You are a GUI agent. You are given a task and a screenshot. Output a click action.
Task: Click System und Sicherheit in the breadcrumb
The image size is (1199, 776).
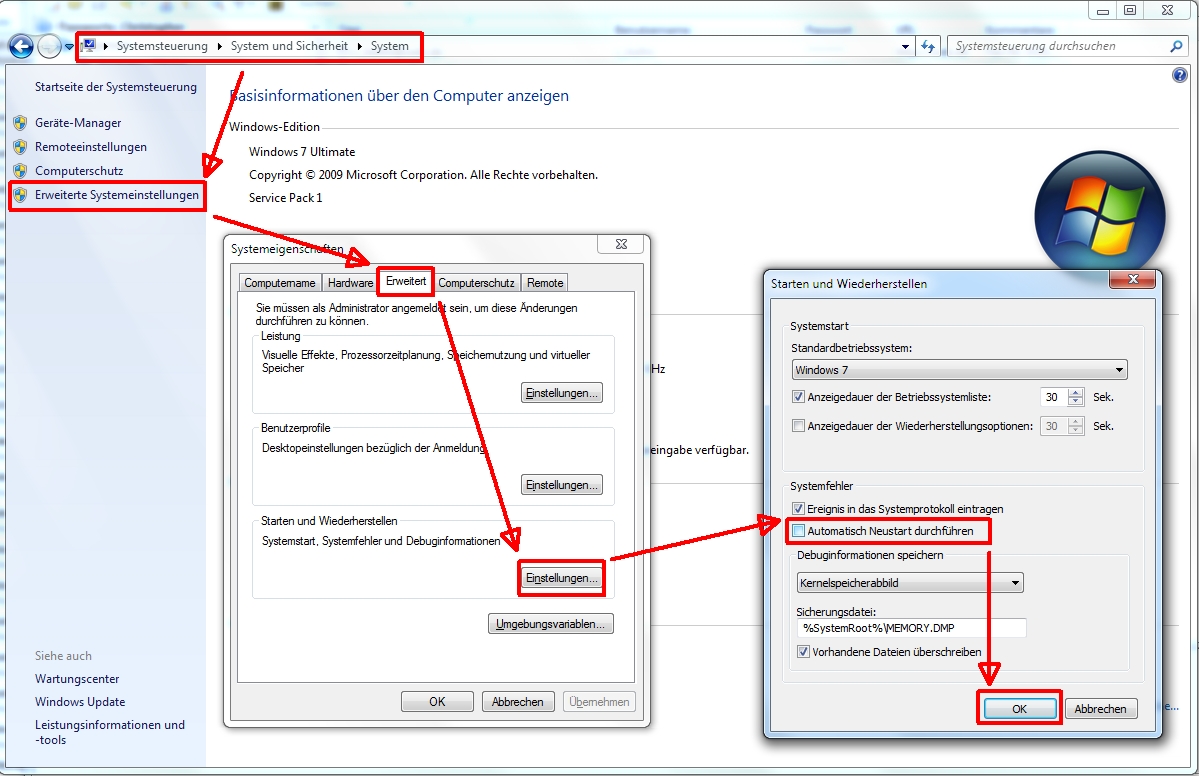coord(289,46)
